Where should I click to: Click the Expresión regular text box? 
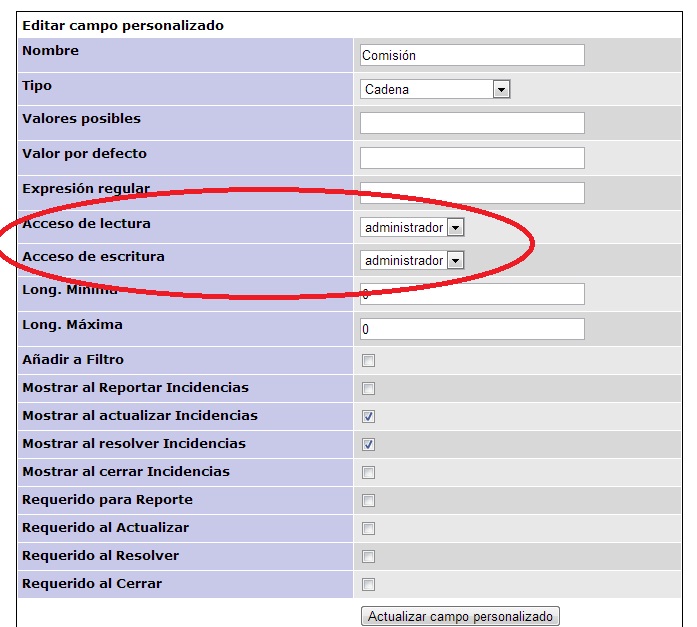471,193
